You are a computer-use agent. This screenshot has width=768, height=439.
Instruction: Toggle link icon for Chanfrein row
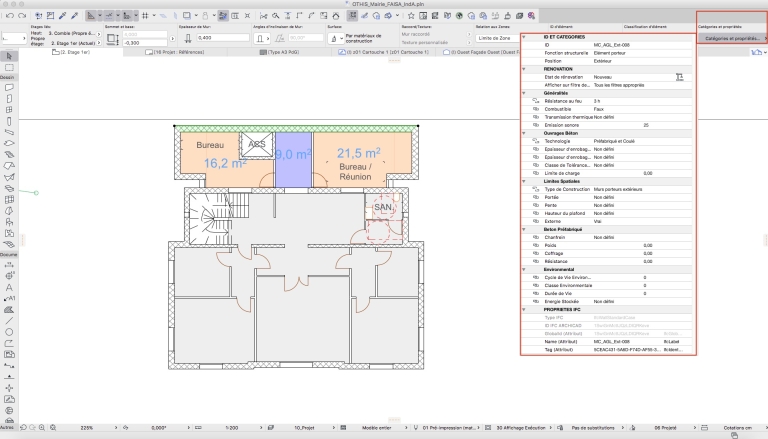click(x=536, y=237)
